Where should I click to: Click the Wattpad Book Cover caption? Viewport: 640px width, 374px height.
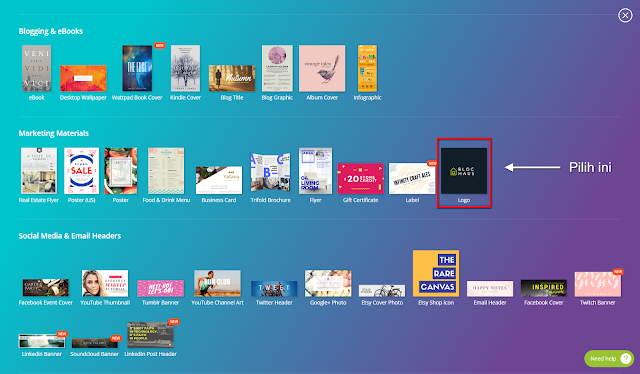[137, 98]
